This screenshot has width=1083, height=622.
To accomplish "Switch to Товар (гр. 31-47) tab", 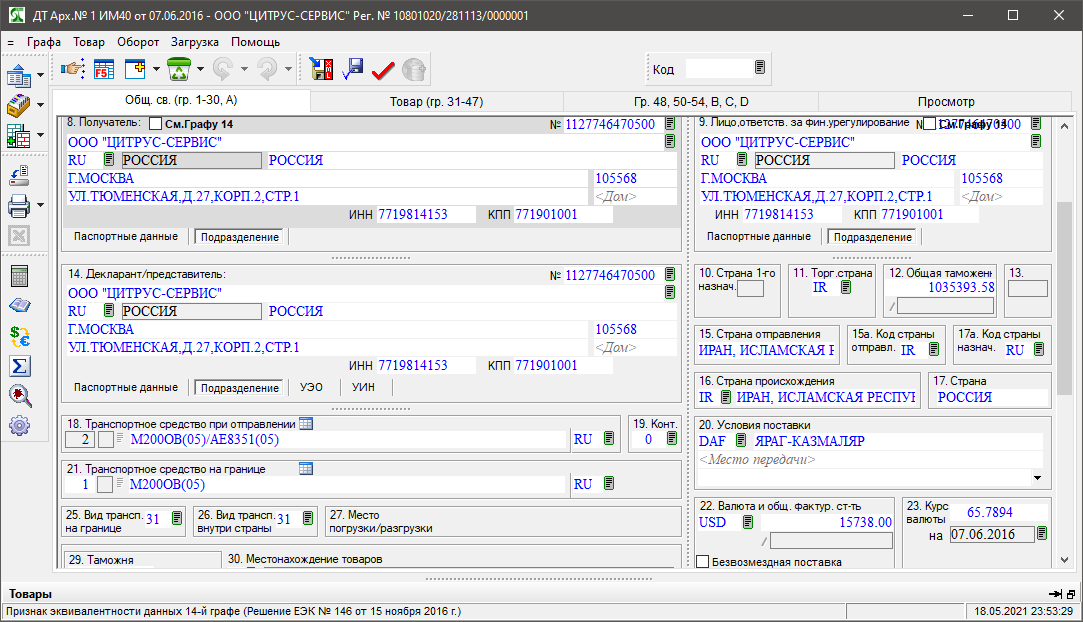I will click(437, 101).
